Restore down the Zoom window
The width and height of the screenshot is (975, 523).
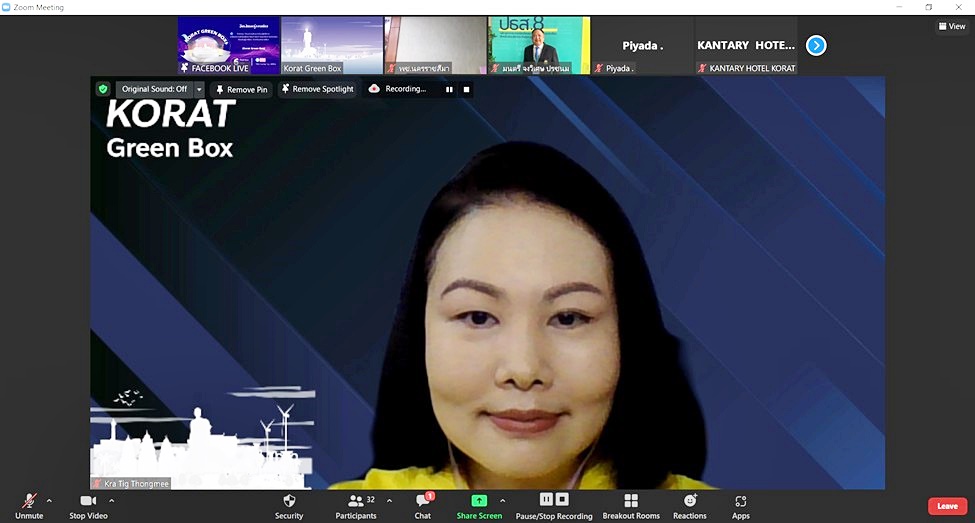(928, 7)
